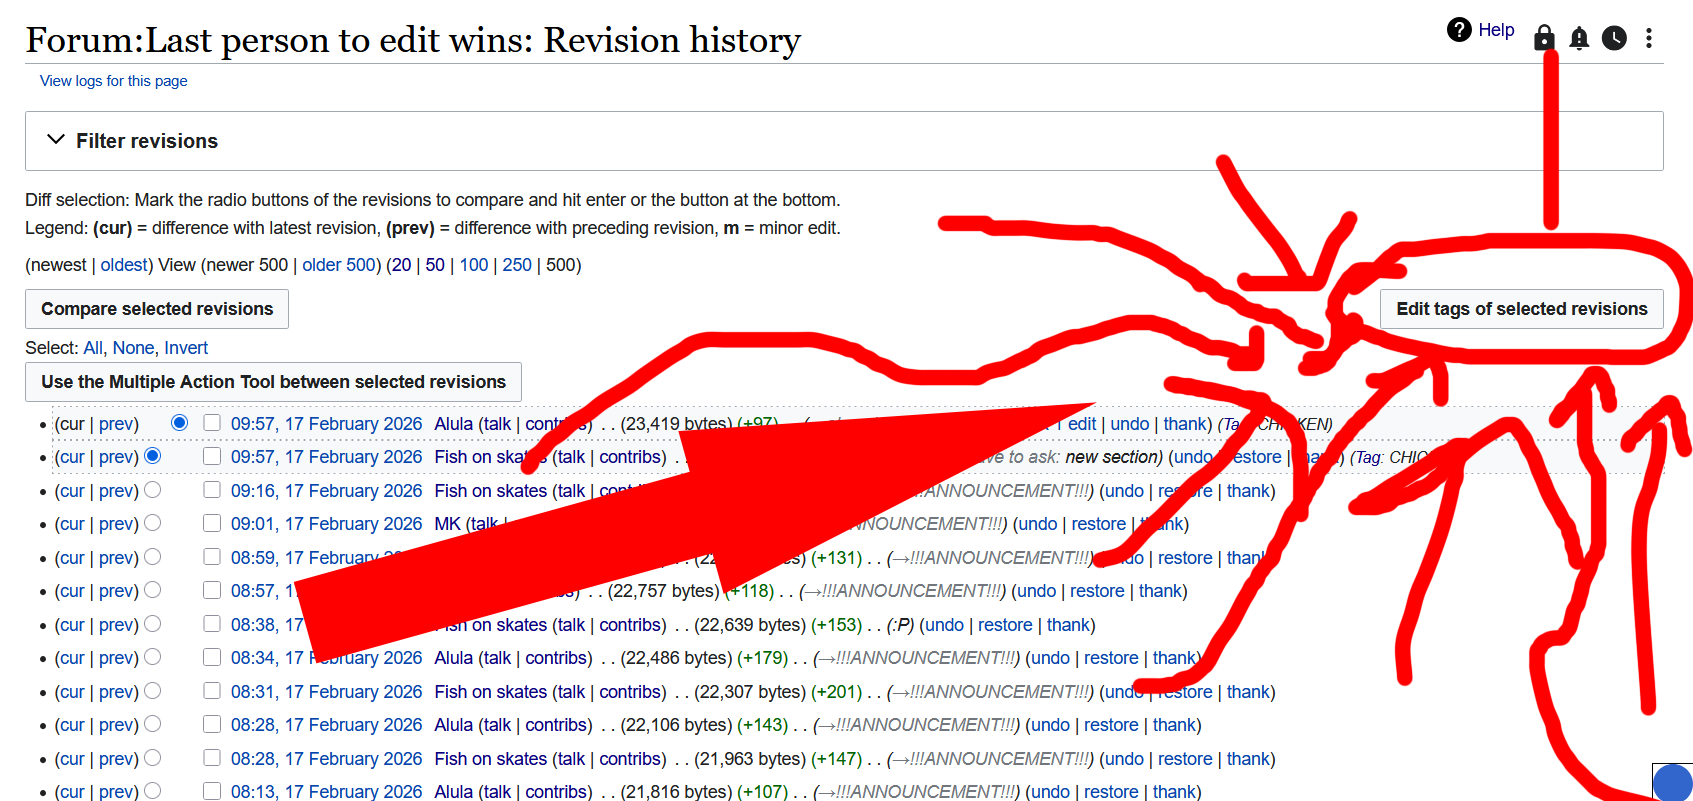Click restore in the 08:57 row
1693x801 pixels.
pos(1097,591)
